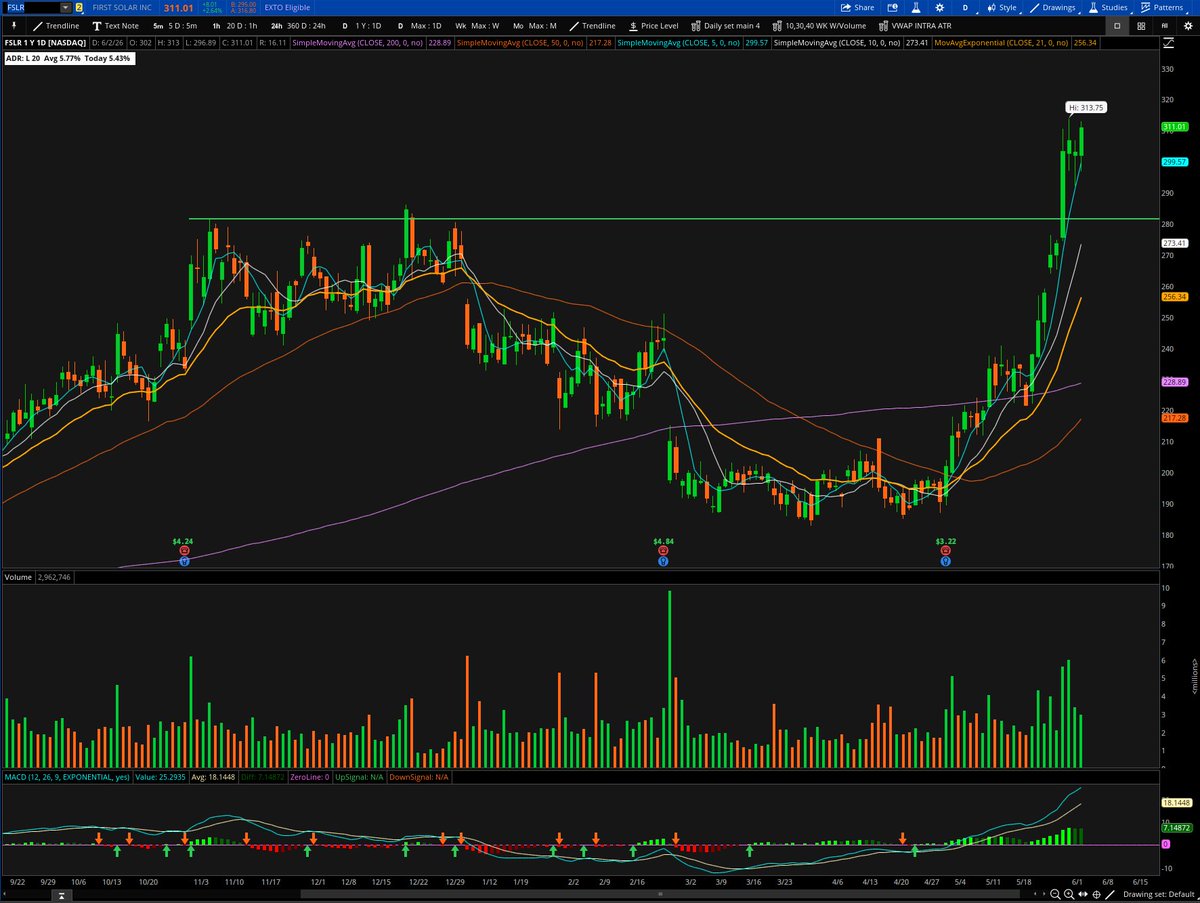Click the $4.24 earnings event marker
This screenshot has height=903, width=1200.
(184, 550)
